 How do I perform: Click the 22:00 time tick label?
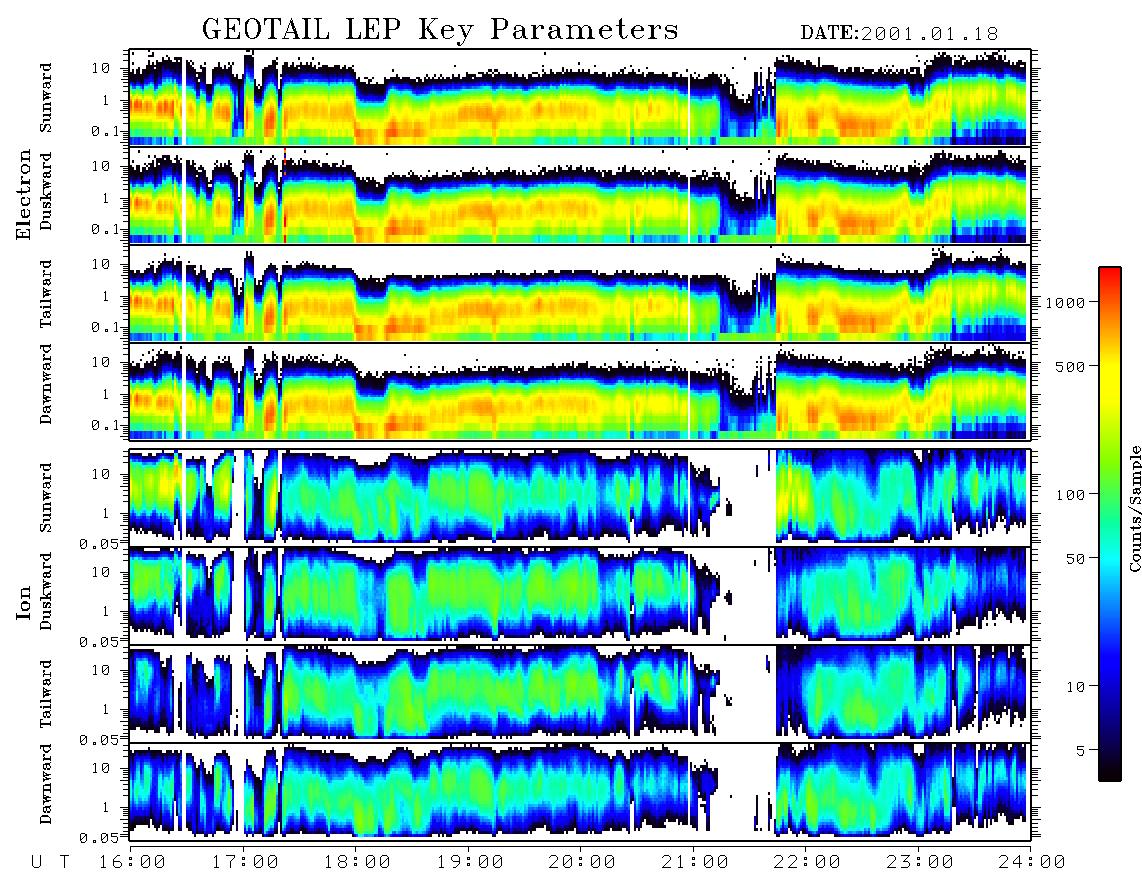pos(807,862)
